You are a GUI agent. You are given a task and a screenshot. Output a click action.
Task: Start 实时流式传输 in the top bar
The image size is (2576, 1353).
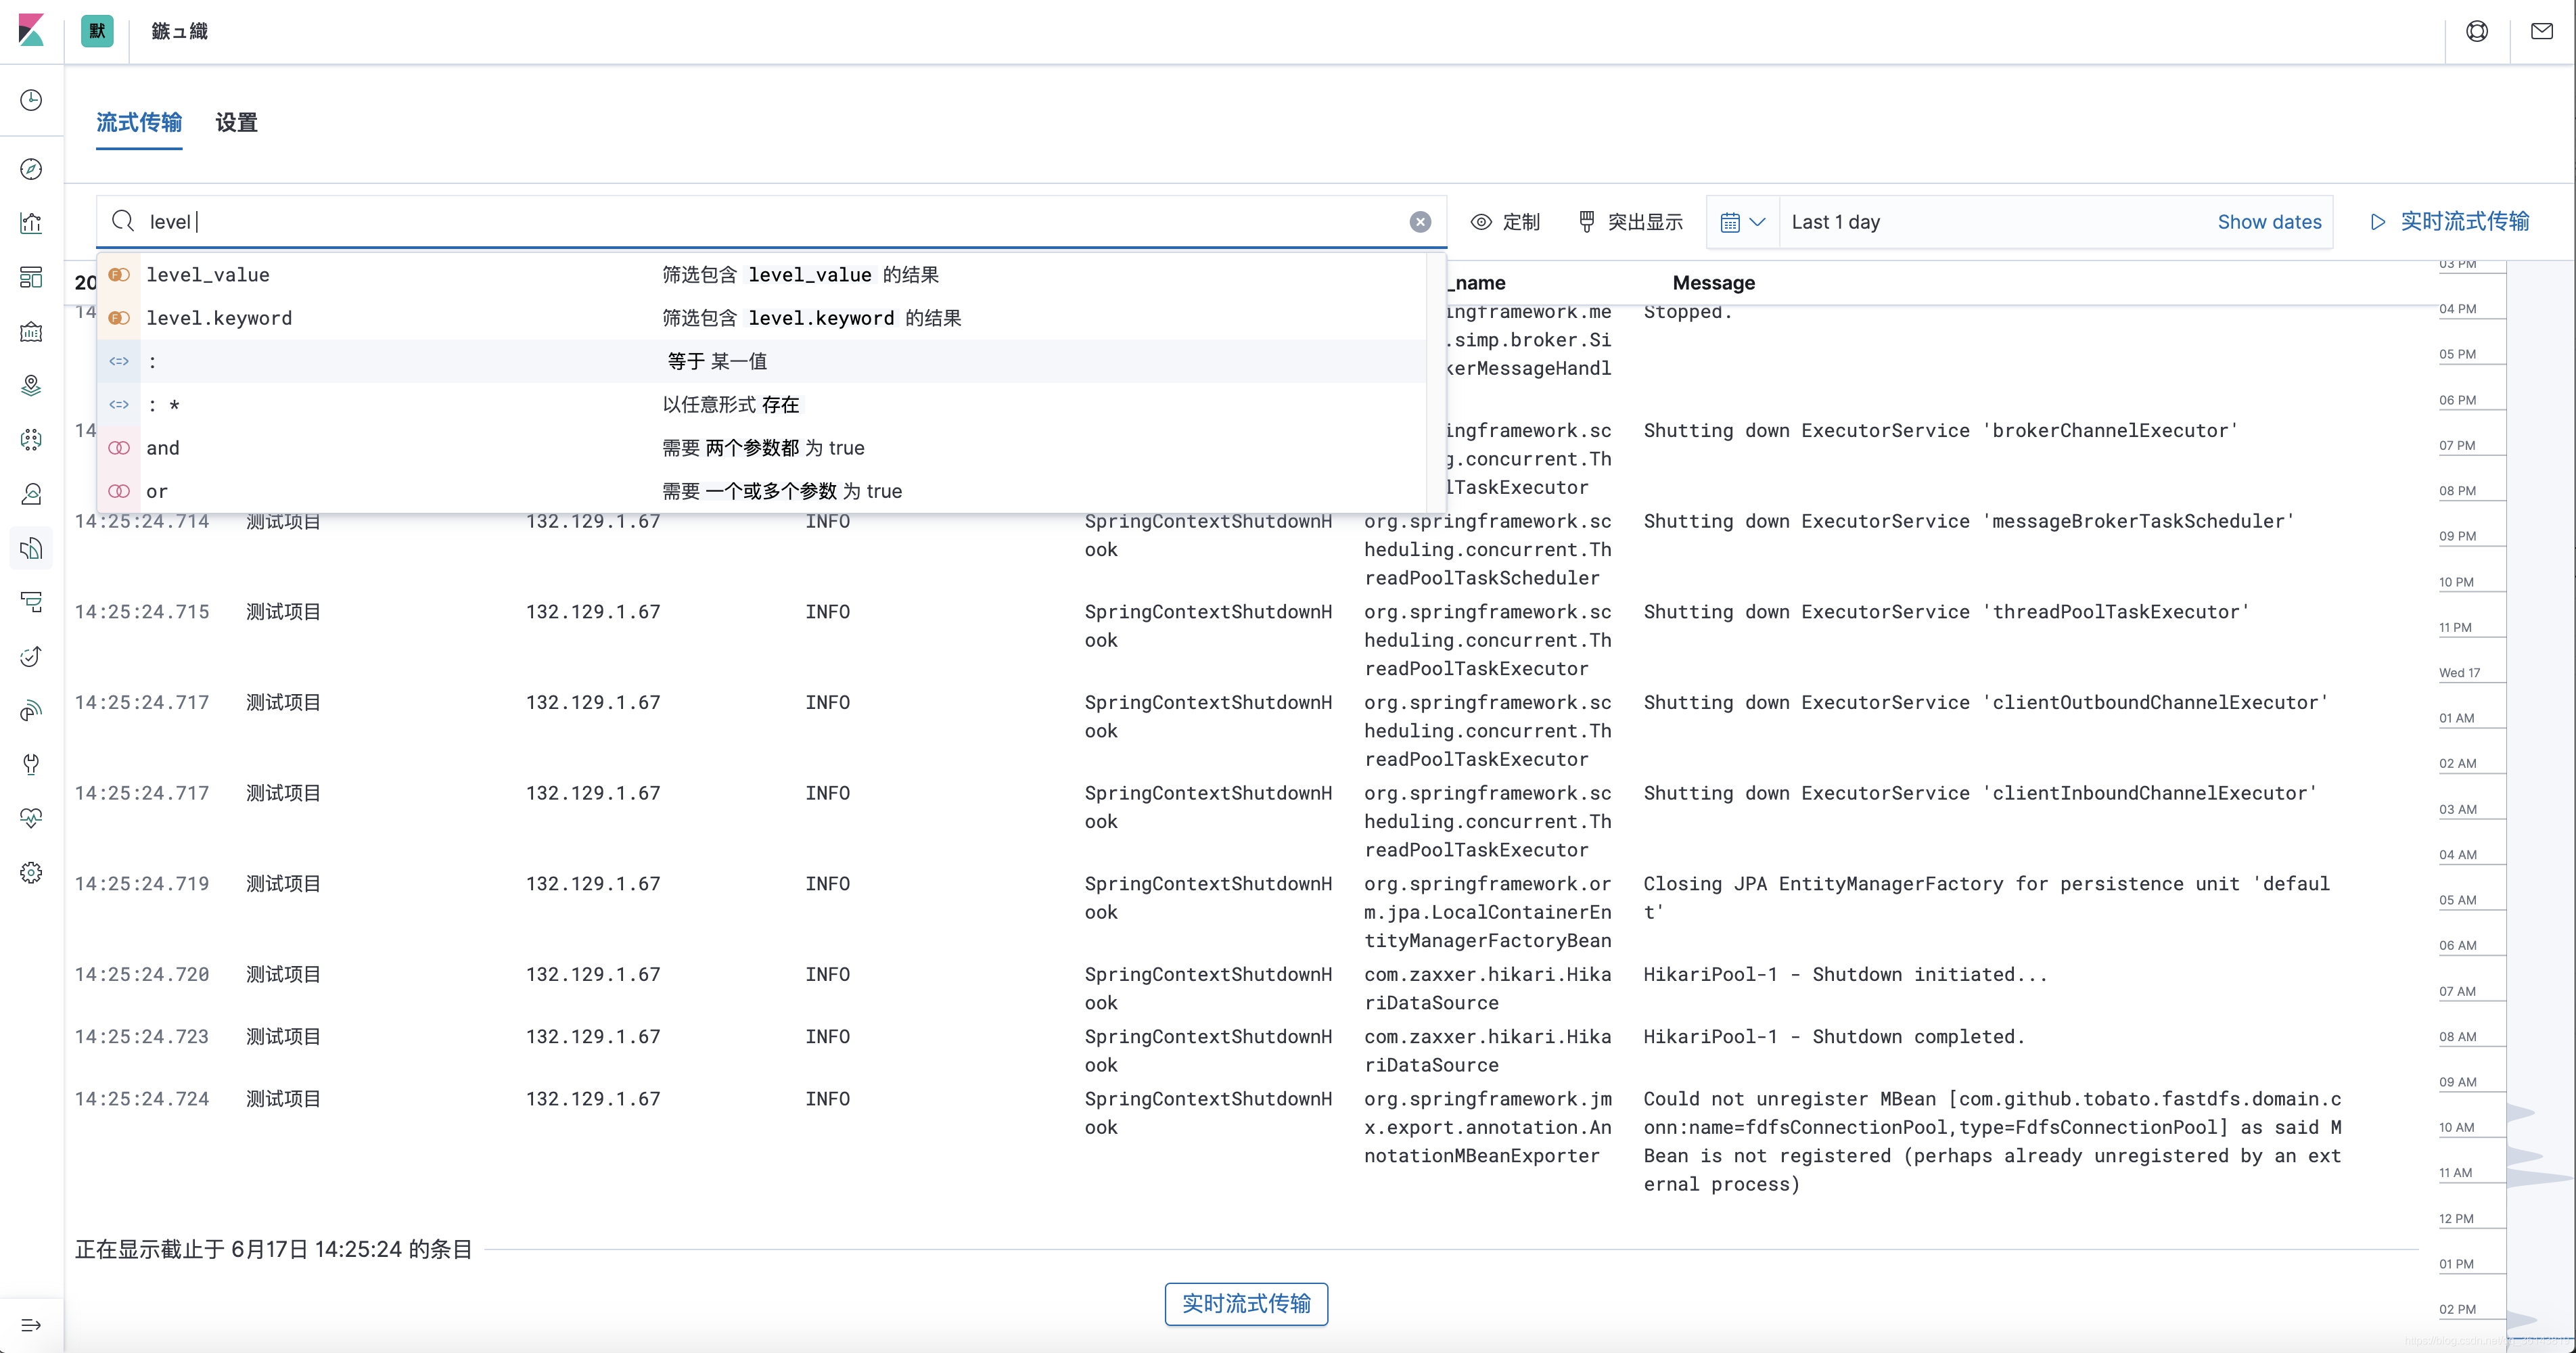(2450, 222)
